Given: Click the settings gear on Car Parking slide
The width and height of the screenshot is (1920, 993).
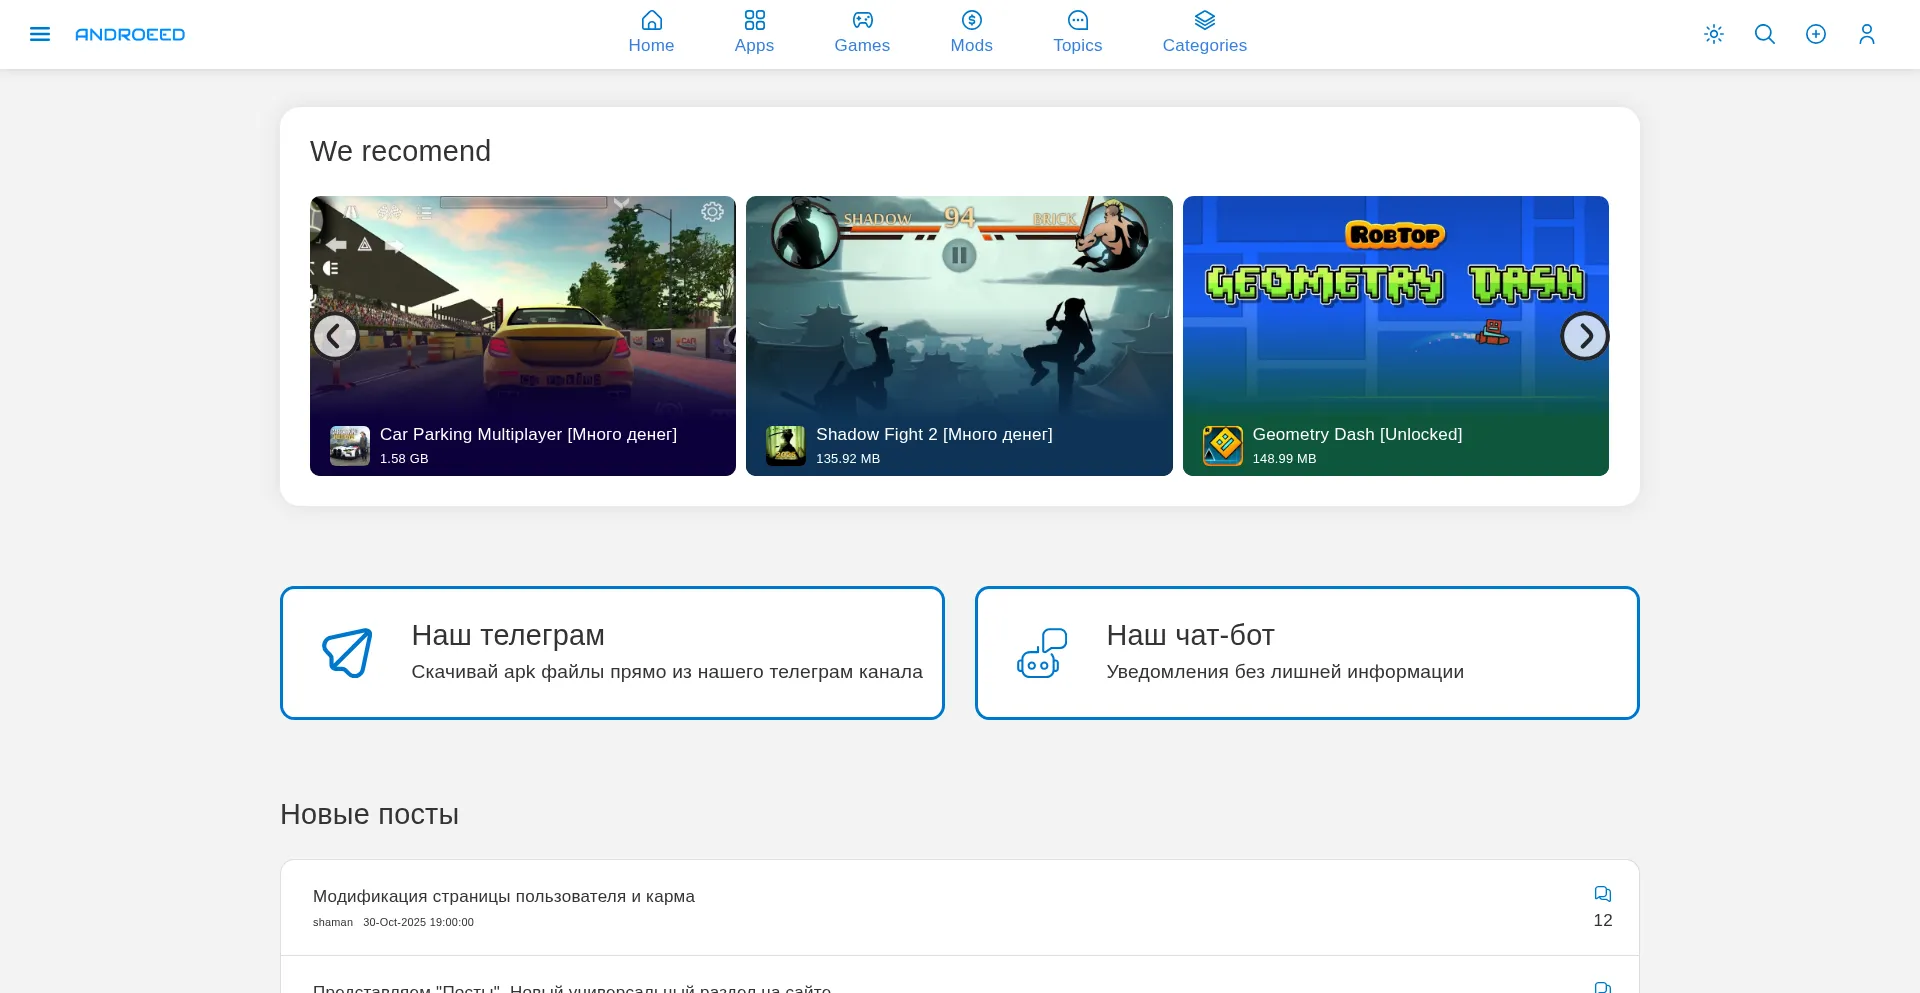Looking at the screenshot, I should 712,212.
